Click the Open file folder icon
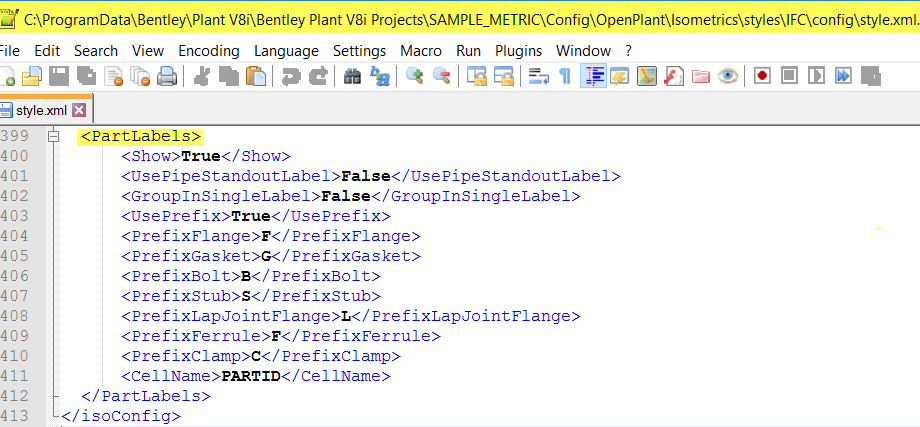The image size is (920, 427). (x=31, y=76)
